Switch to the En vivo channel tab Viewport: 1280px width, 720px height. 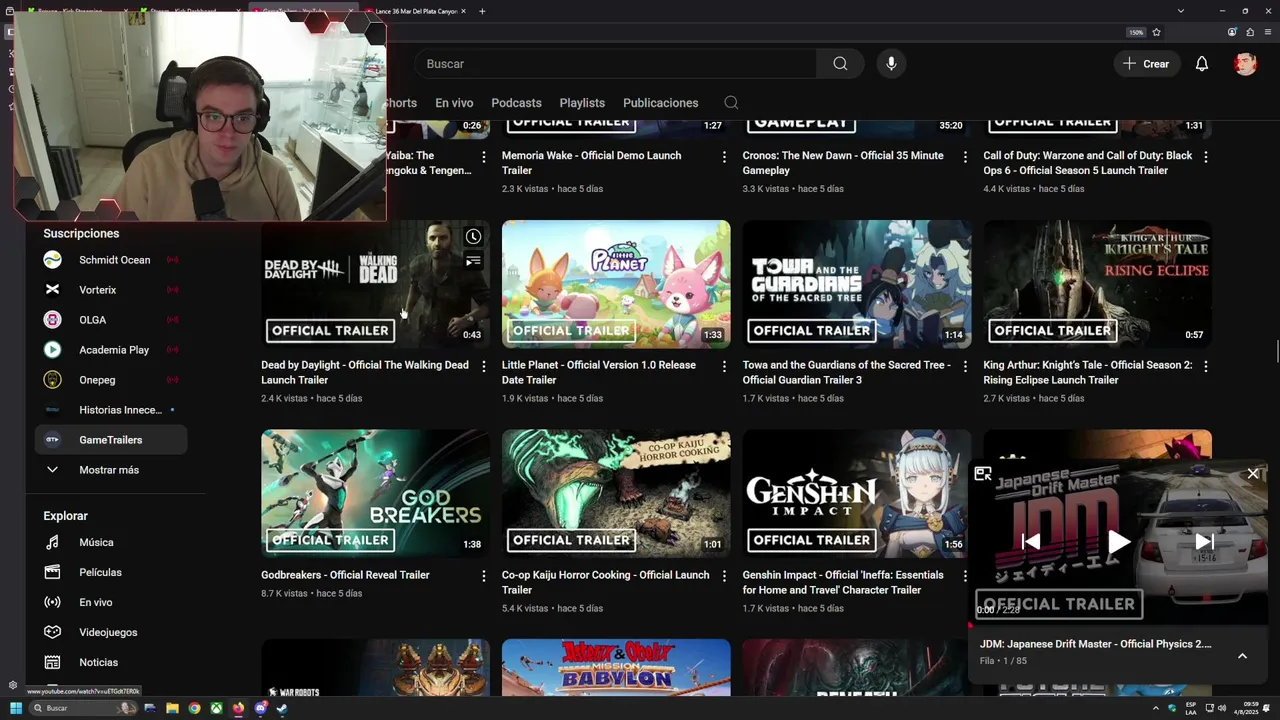click(454, 103)
